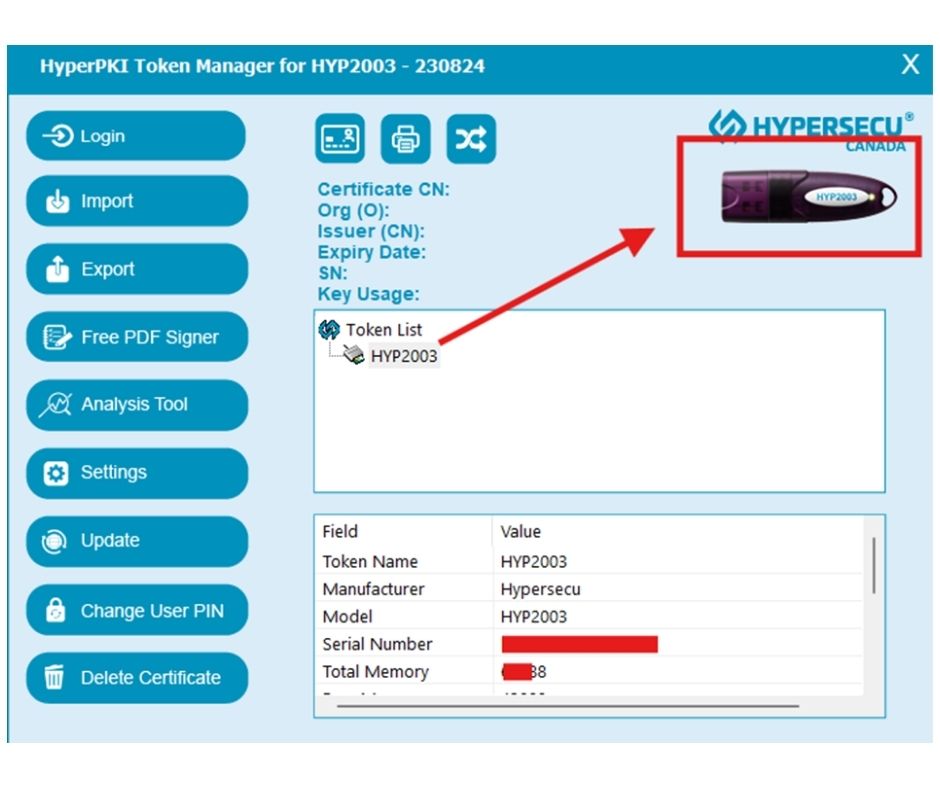
Task: Click the Hypersecu Canada logo
Action: [x=811, y=130]
